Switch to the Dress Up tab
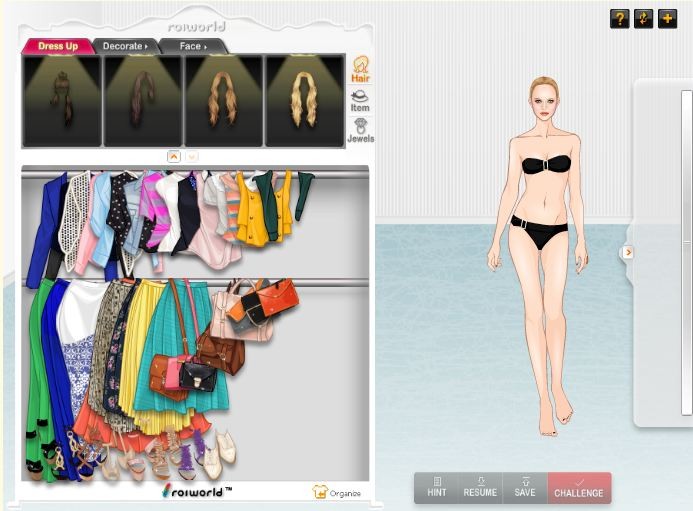Image resolution: width=693 pixels, height=511 pixels. click(x=57, y=46)
